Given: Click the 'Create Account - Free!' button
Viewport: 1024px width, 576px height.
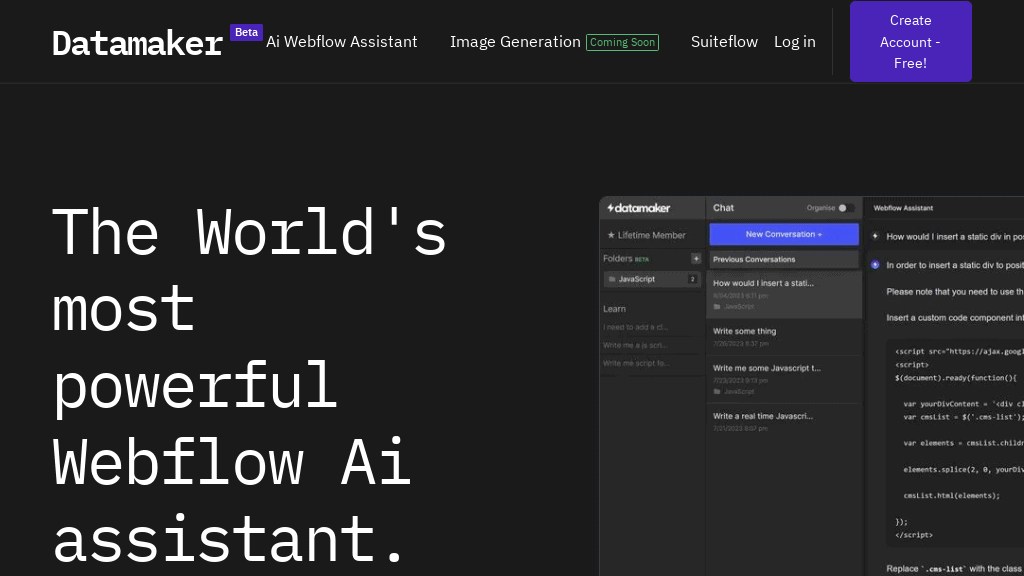Looking at the screenshot, I should pyautogui.click(x=910, y=41).
